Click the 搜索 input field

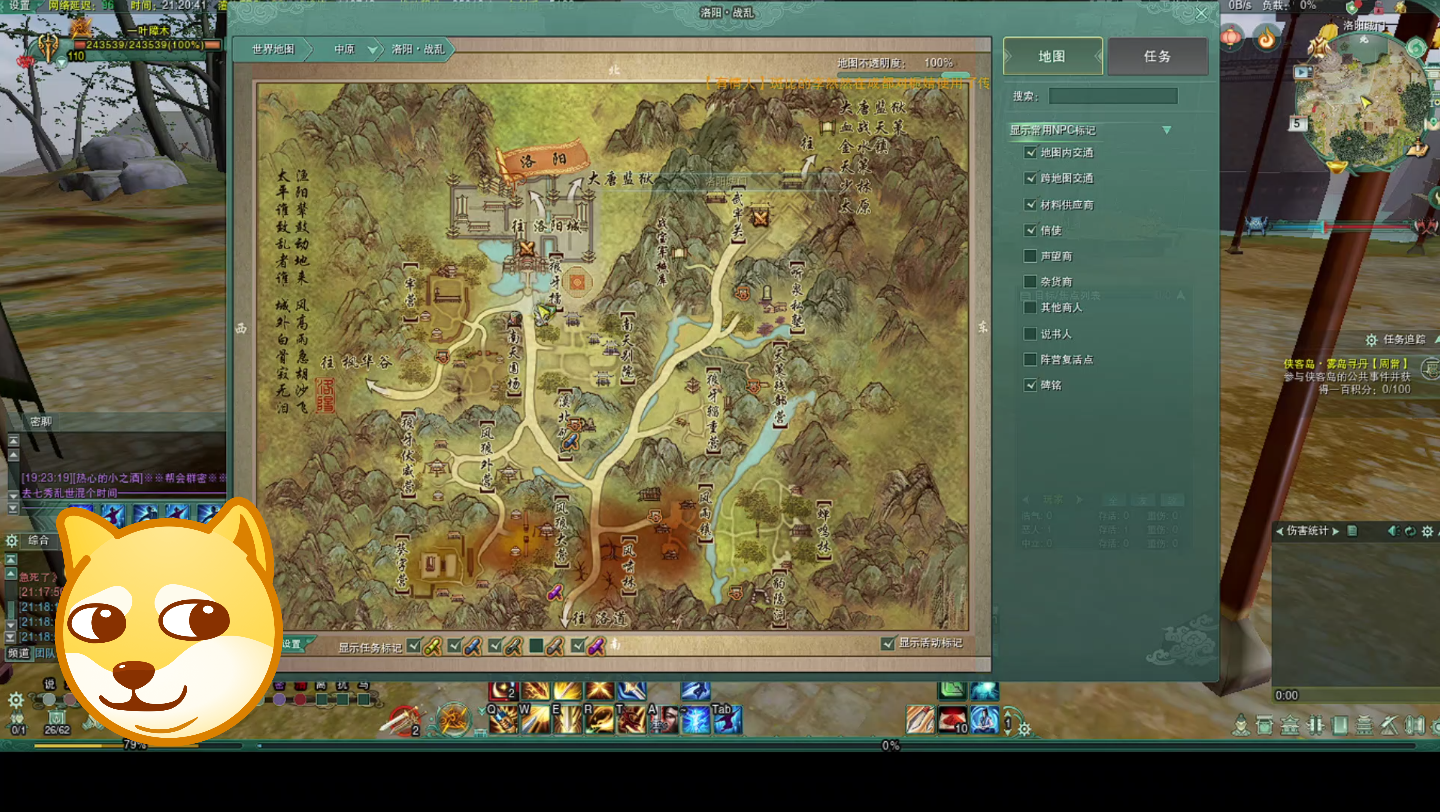1113,96
